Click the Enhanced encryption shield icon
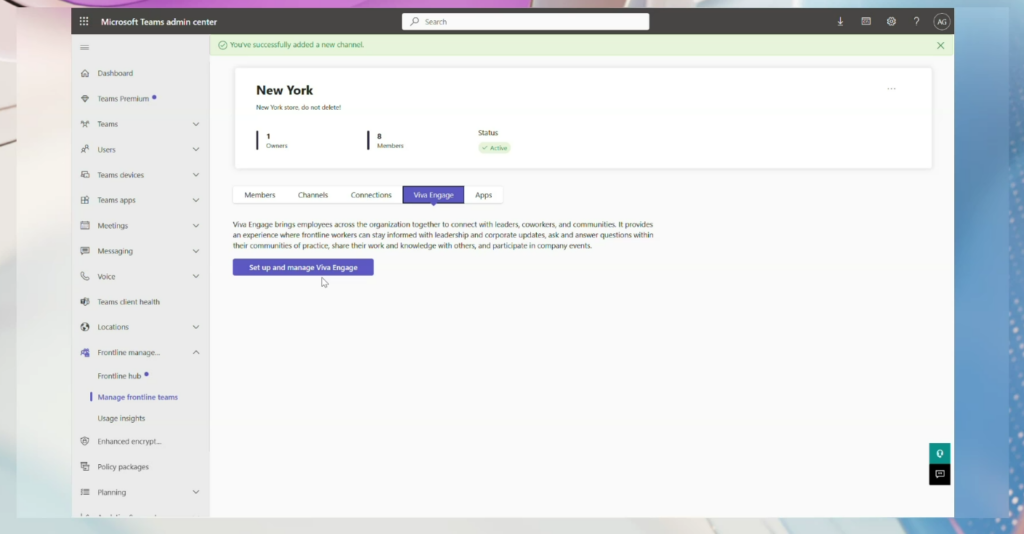 click(x=85, y=441)
